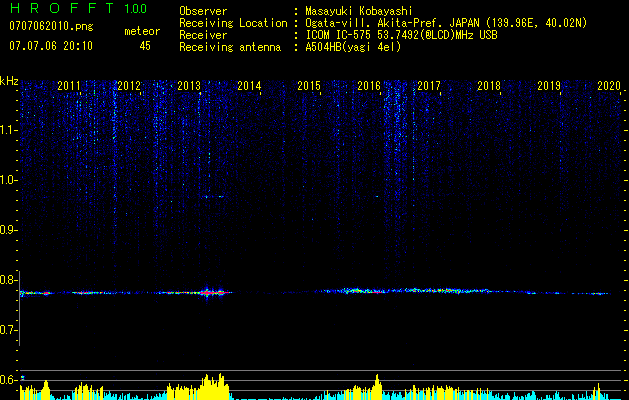Click the 2020 time axis marker

(x=609, y=85)
